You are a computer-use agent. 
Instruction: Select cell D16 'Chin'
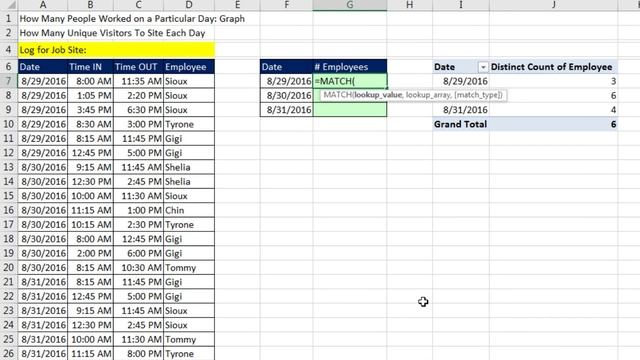[189, 210]
